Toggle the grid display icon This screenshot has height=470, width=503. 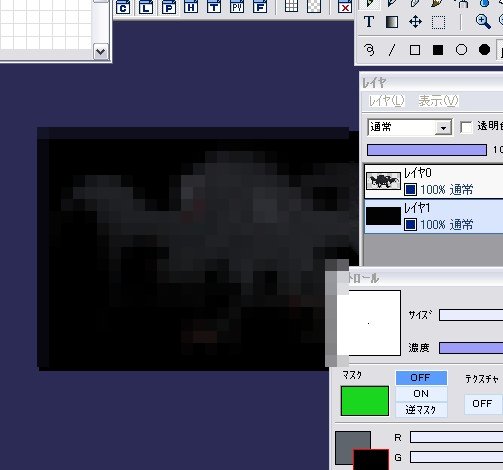point(291,6)
